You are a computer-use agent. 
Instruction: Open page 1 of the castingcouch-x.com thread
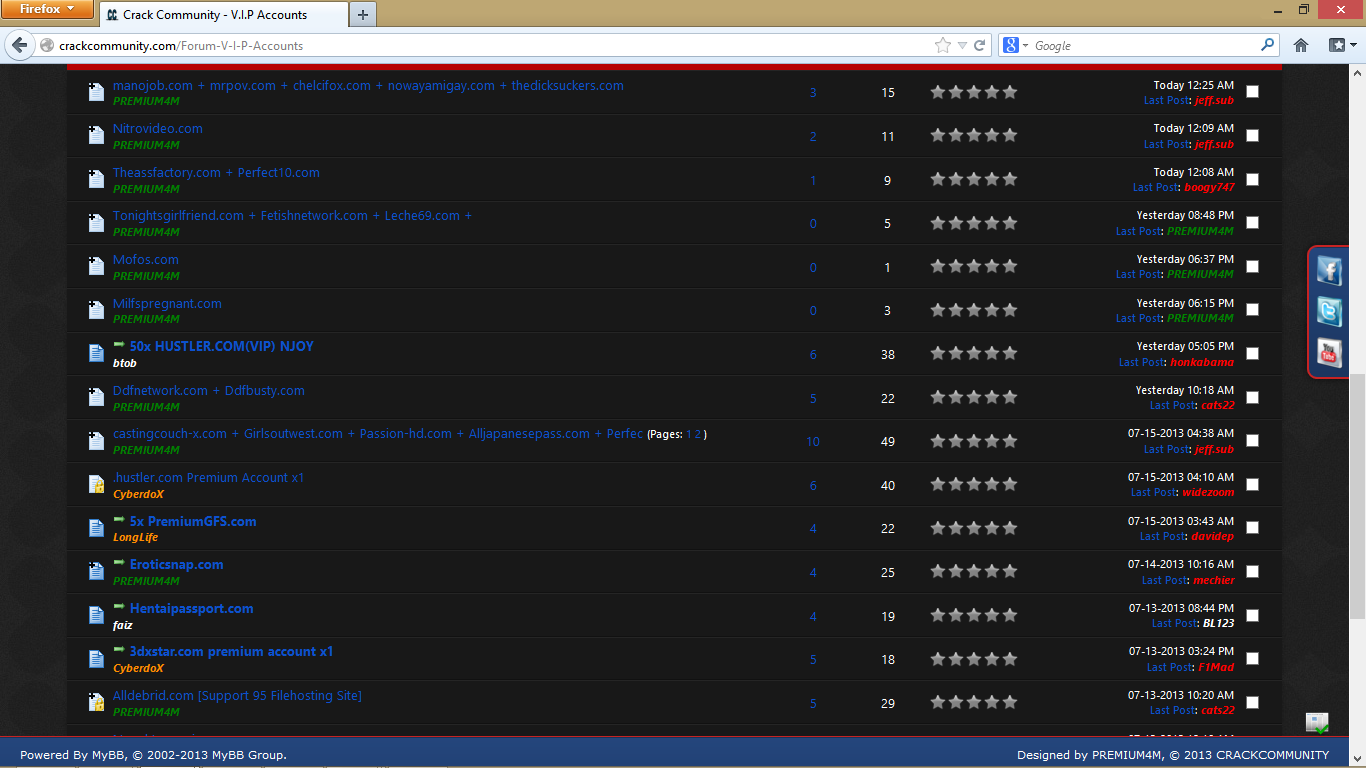[689, 434]
